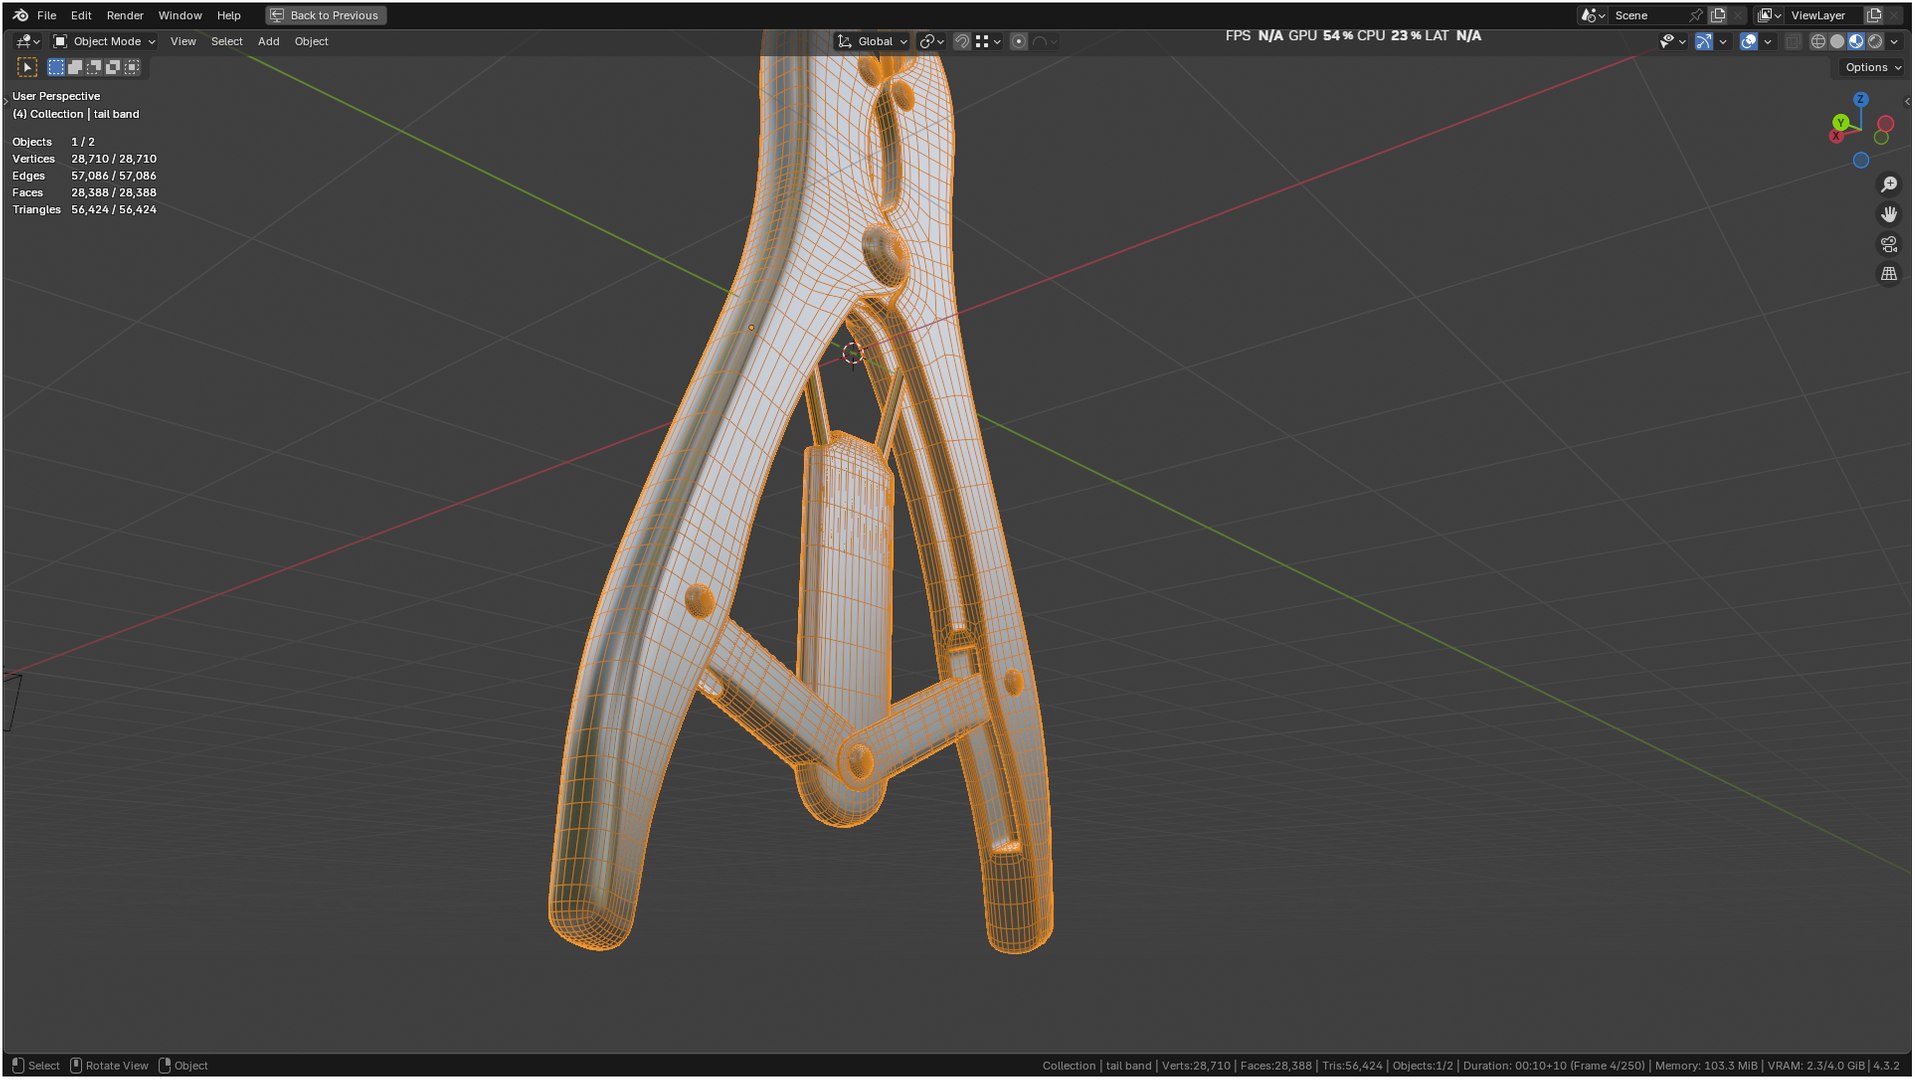Choose the Subtract selection mode icon
The image size is (1915, 1080).
(94, 67)
